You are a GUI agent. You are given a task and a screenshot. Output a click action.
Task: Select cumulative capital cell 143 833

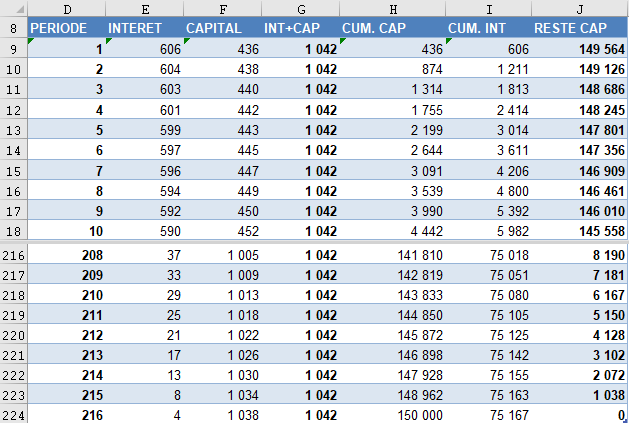click(392, 295)
